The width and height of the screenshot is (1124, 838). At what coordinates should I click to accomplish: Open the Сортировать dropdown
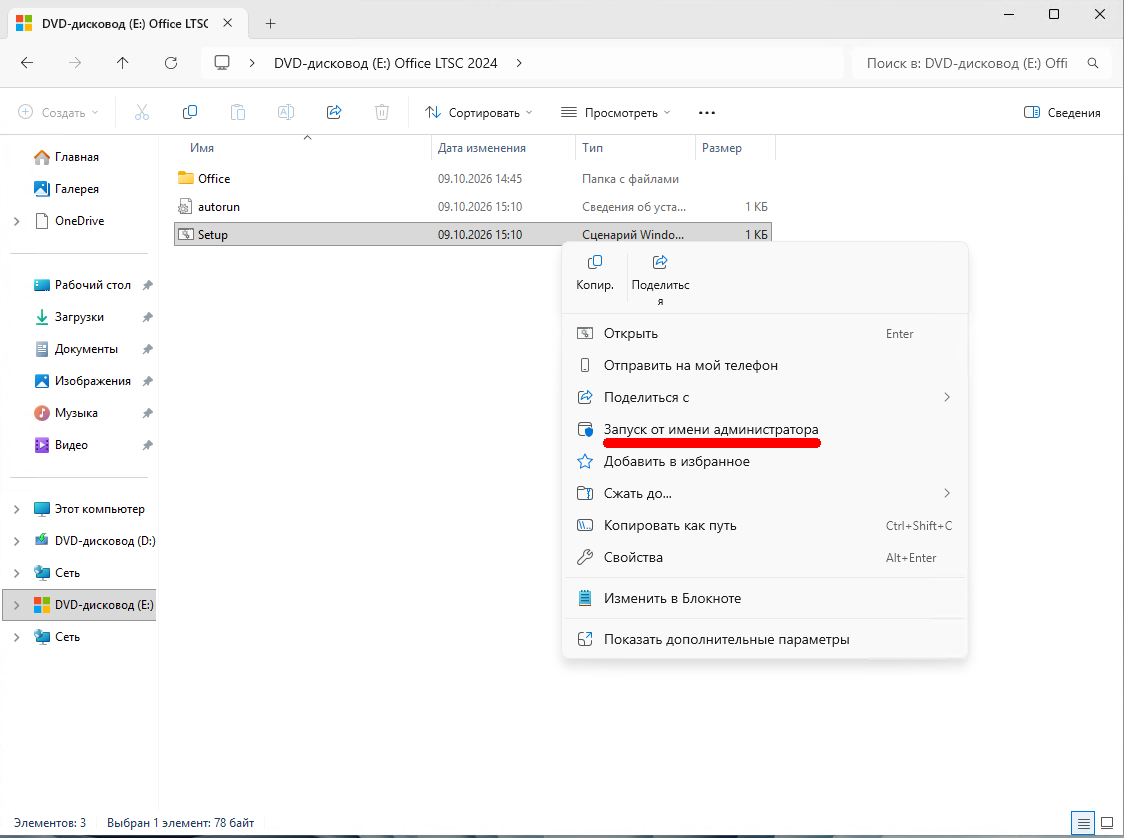click(479, 113)
